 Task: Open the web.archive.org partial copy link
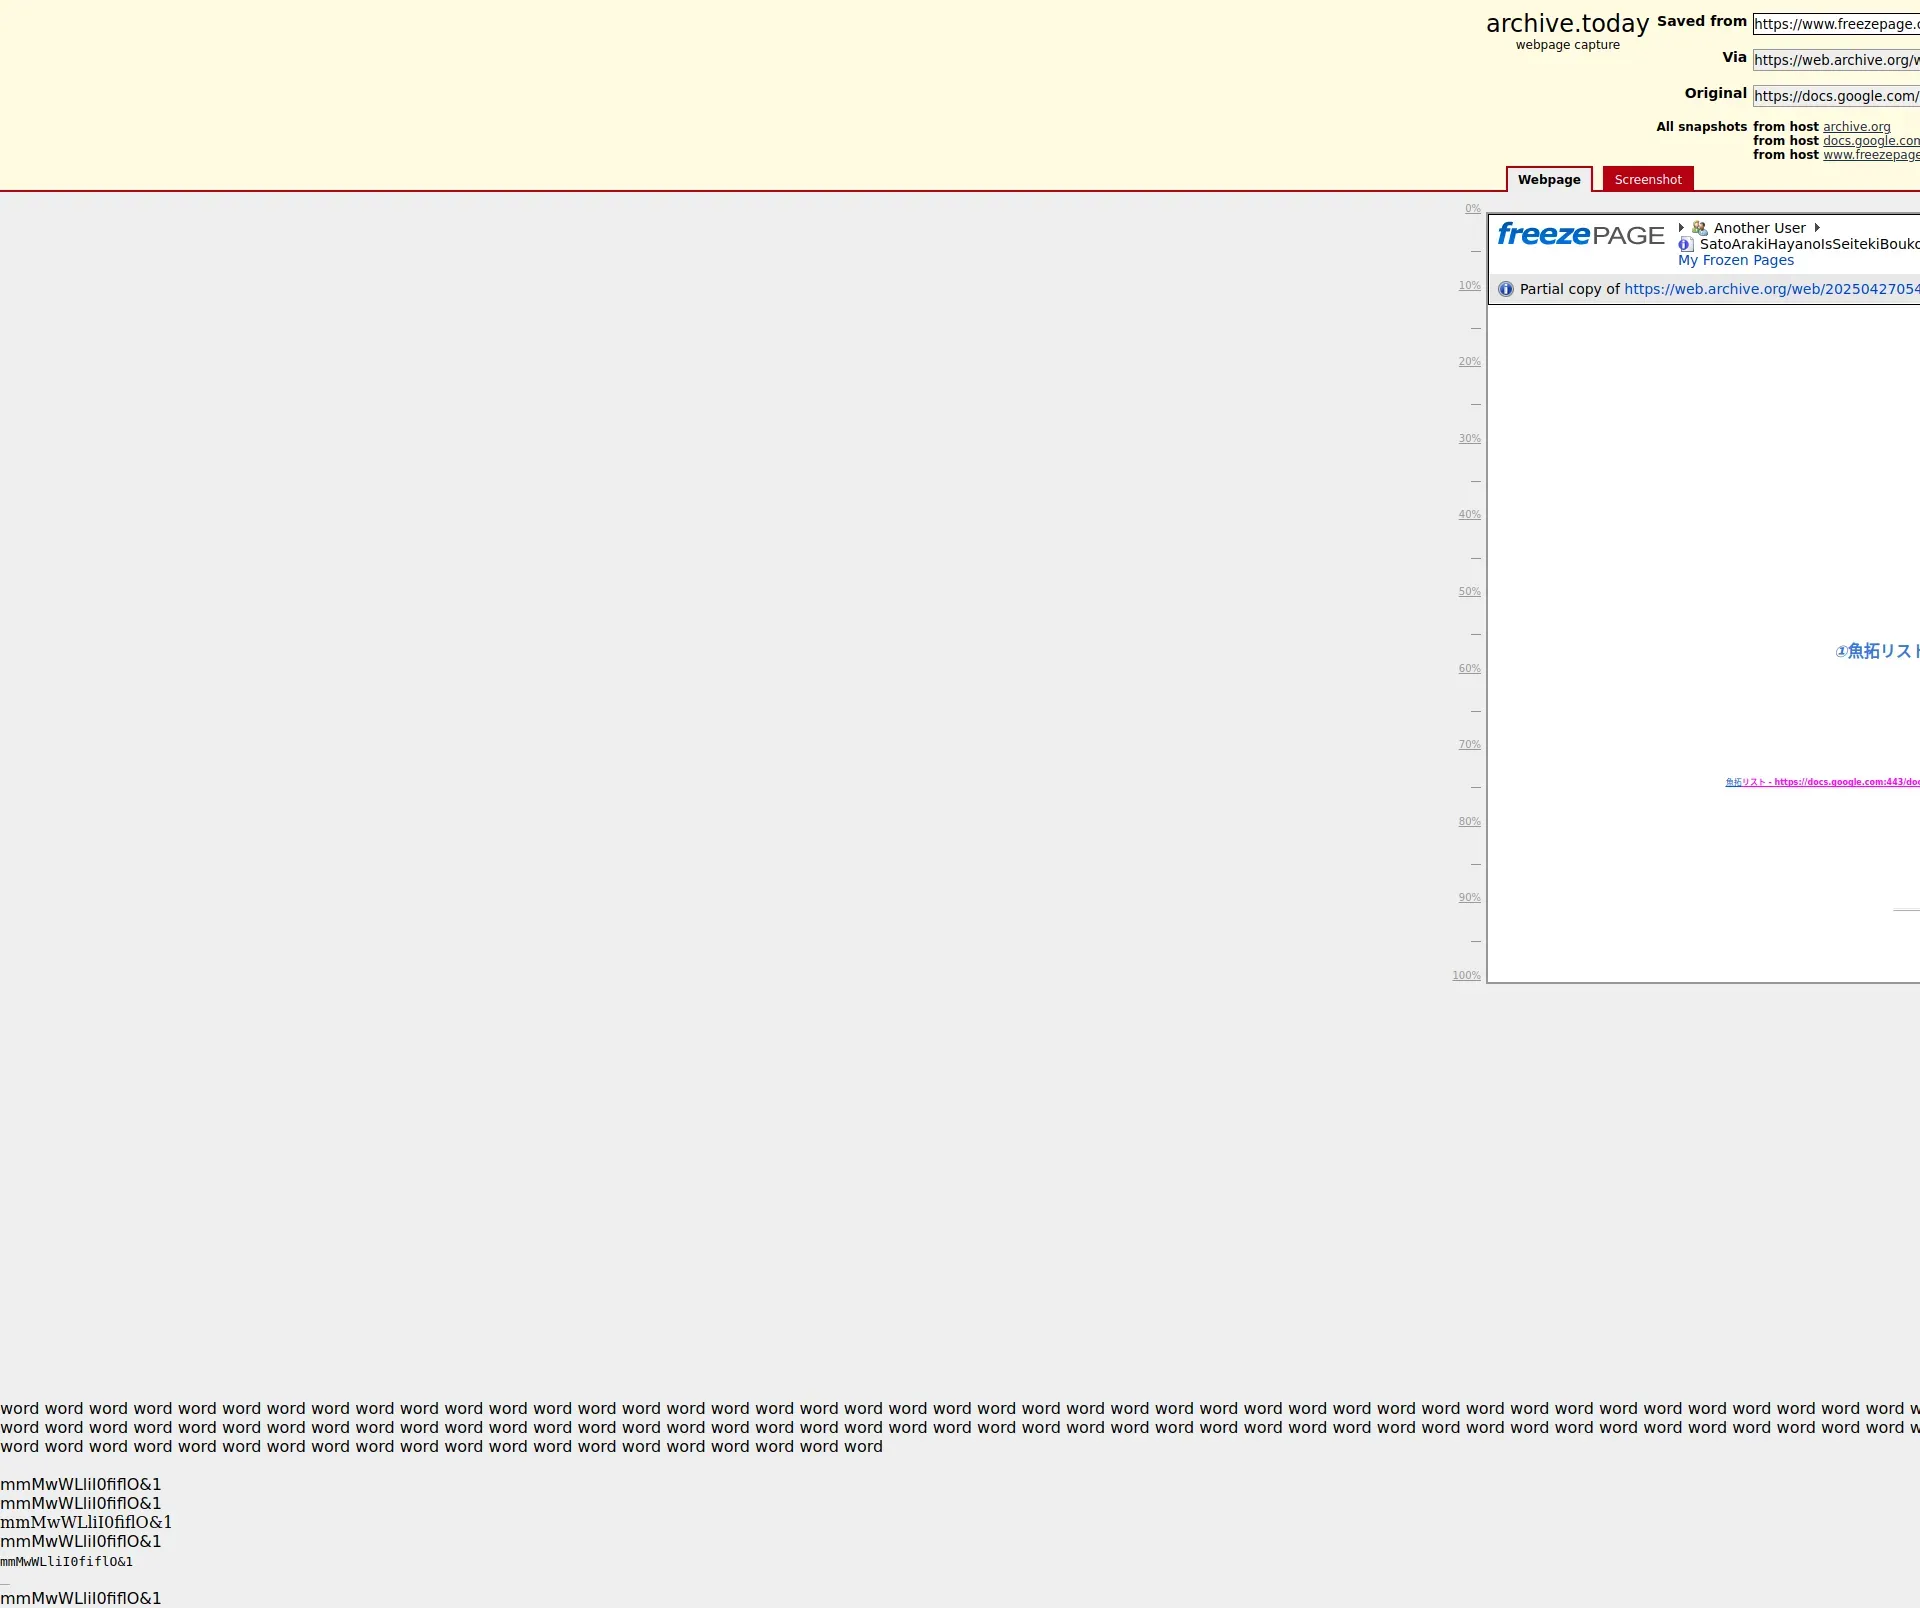(1770, 289)
